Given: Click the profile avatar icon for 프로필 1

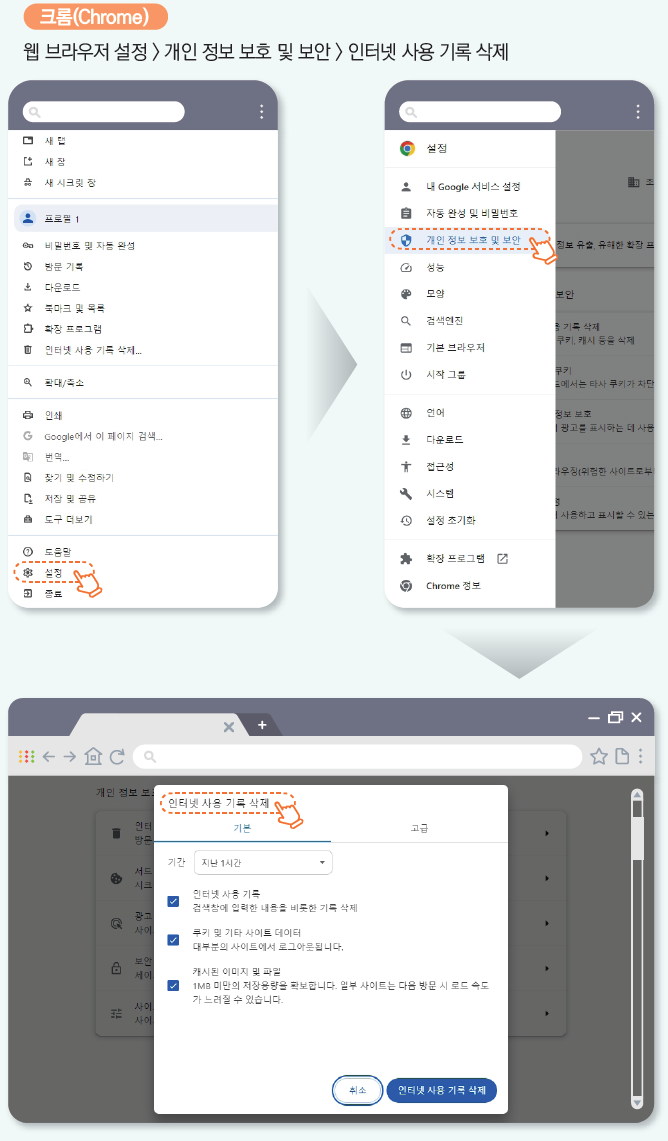Looking at the screenshot, I should click(x=28, y=218).
